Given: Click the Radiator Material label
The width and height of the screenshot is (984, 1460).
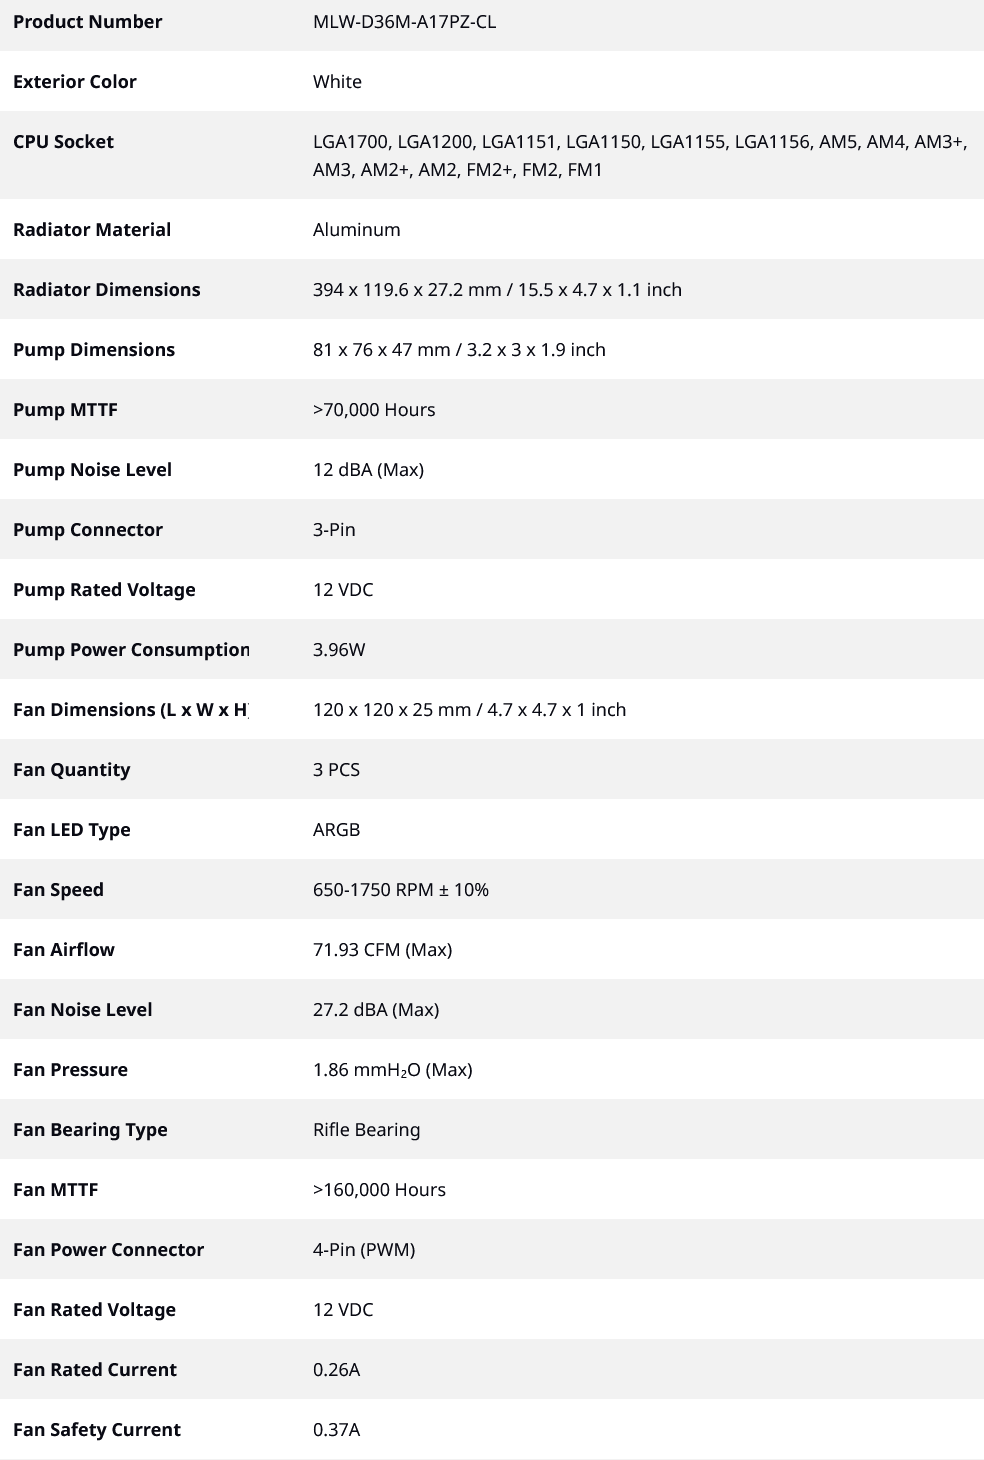Looking at the screenshot, I should pos(92,229).
